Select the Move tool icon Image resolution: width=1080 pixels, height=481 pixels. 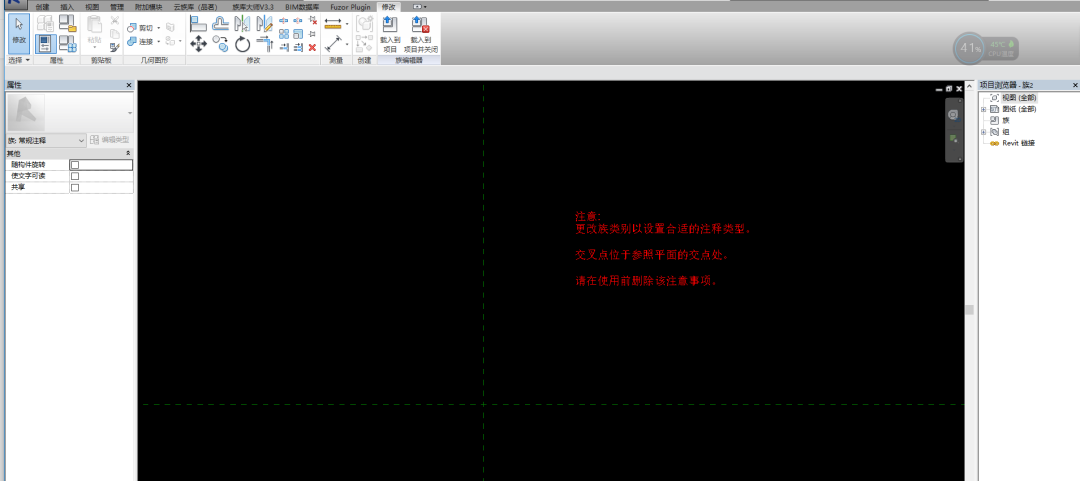pos(198,44)
